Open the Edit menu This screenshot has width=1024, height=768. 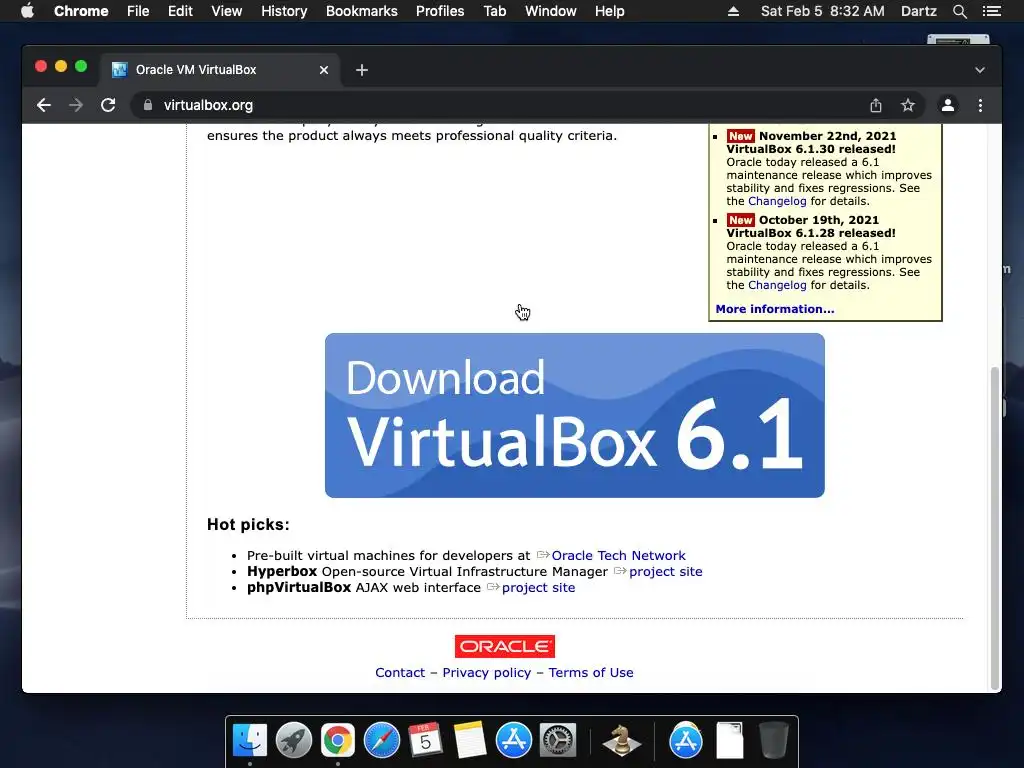pos(180,11)
